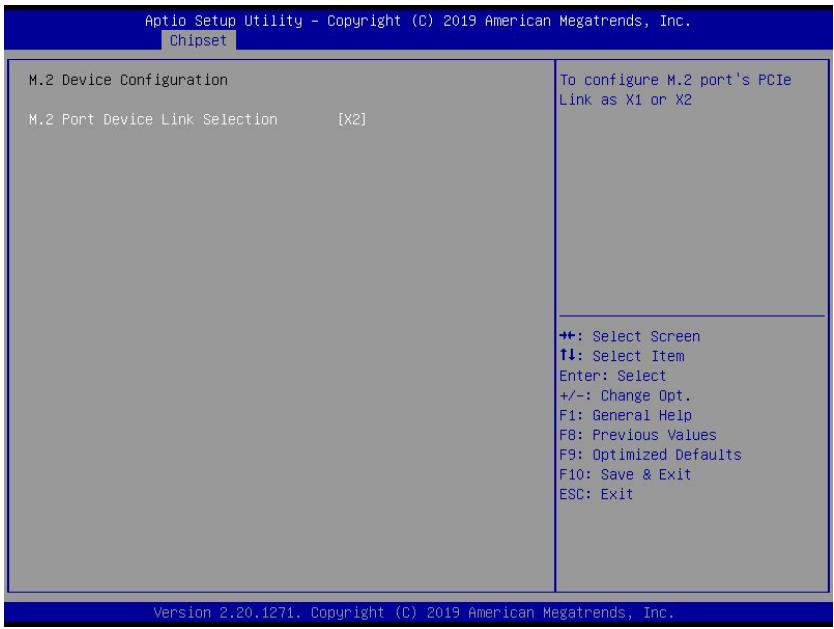Click F8: Previous Values entry

(638, 435)
